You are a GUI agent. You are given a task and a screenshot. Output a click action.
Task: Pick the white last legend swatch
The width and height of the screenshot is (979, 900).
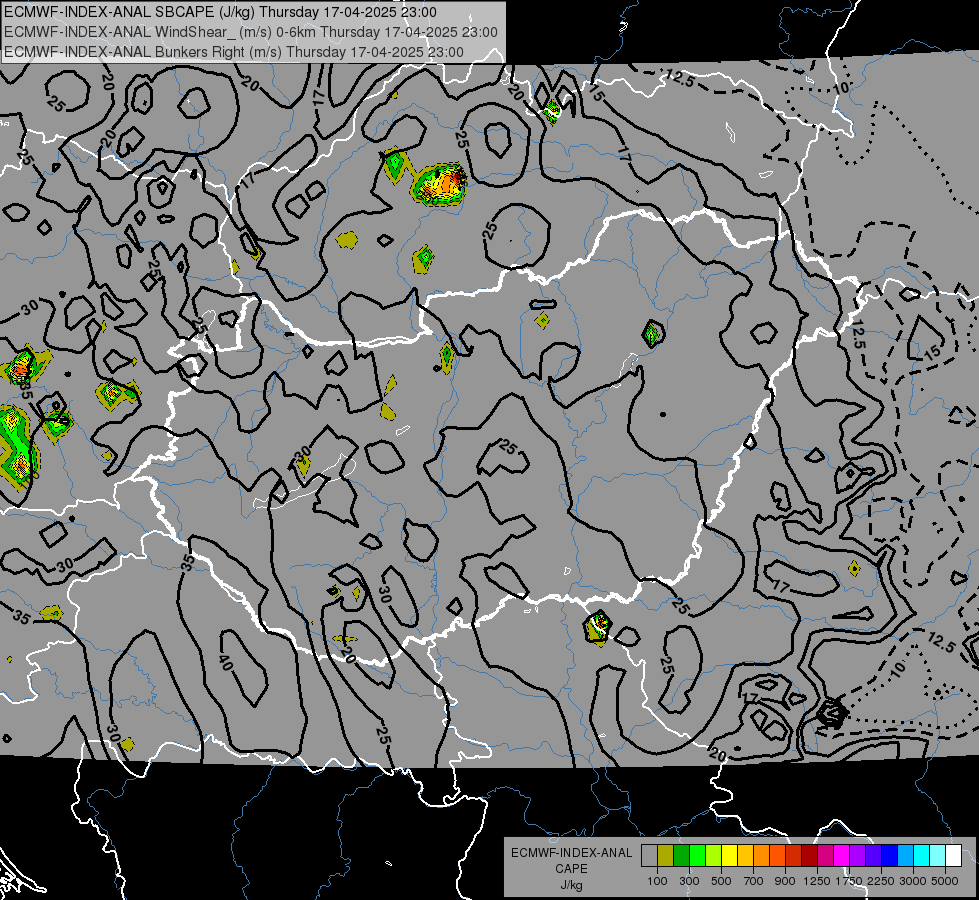coord(953,856)
